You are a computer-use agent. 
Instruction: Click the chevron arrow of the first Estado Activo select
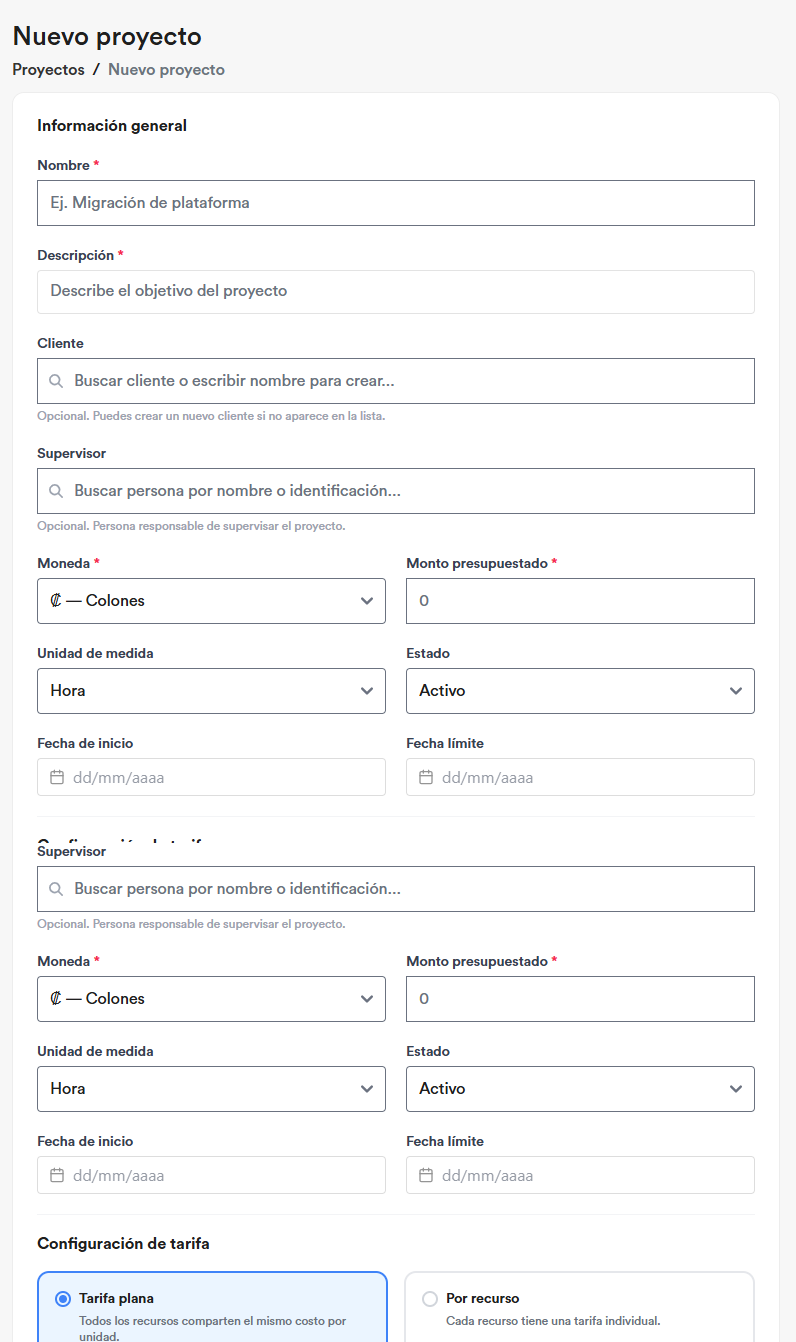[x=736, y=691]
